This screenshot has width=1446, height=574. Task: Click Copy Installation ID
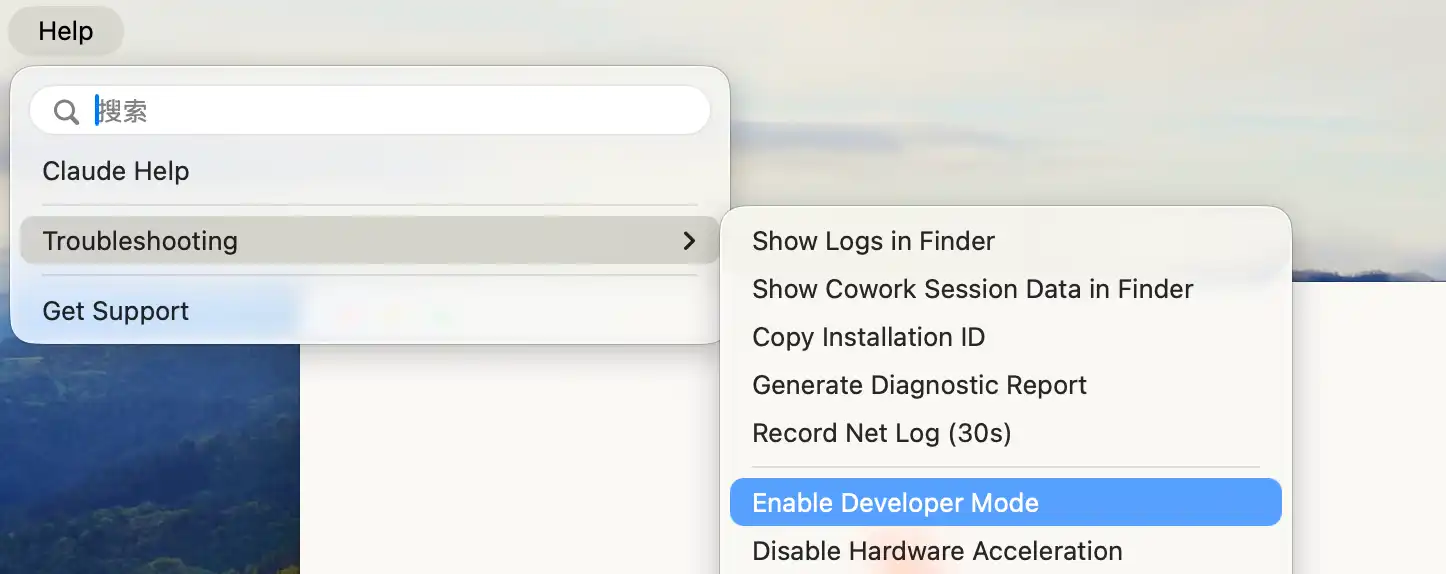[x=868, y=337]
